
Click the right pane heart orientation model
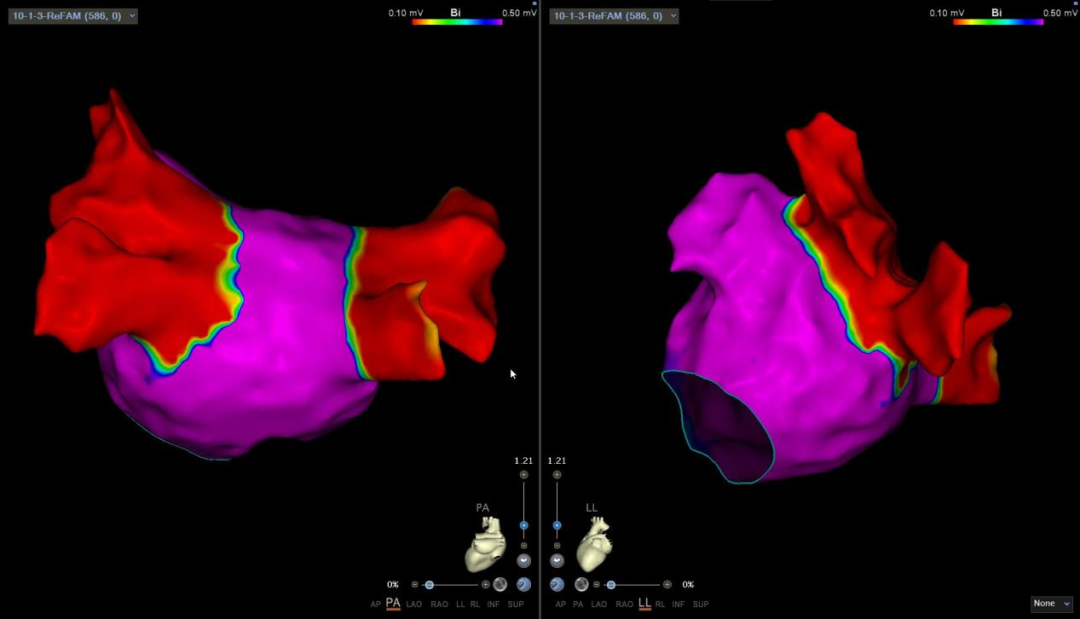(594, 548)
